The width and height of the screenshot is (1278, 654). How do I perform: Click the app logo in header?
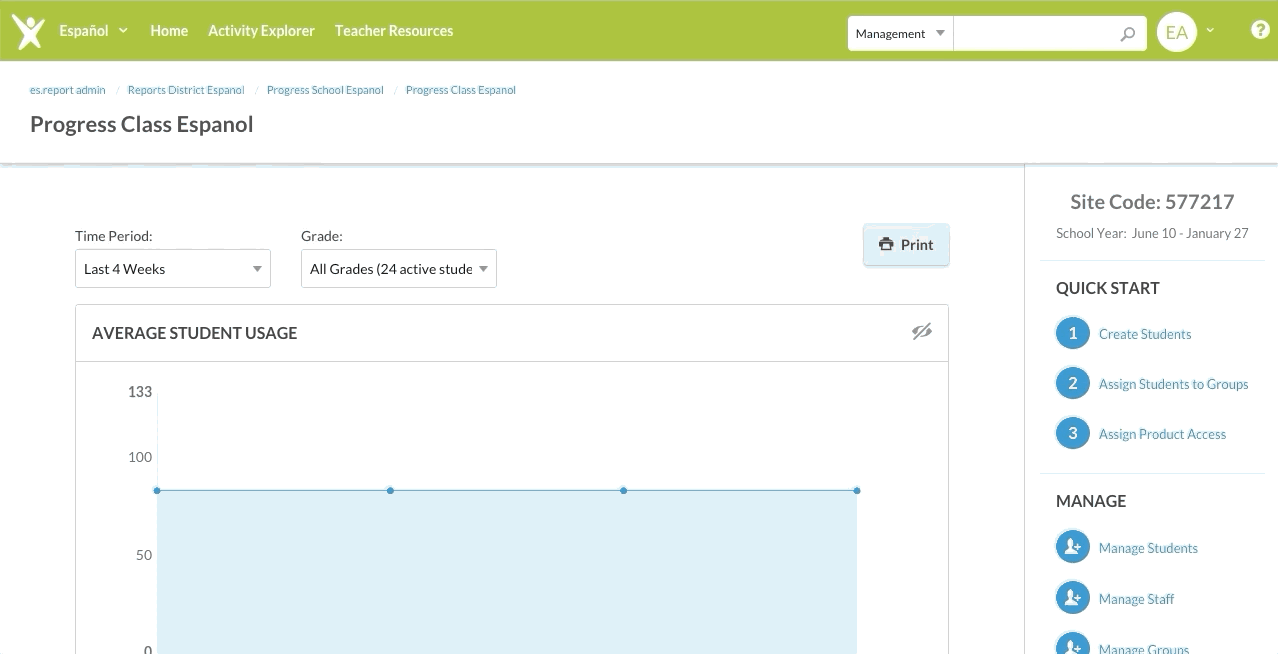28,31
